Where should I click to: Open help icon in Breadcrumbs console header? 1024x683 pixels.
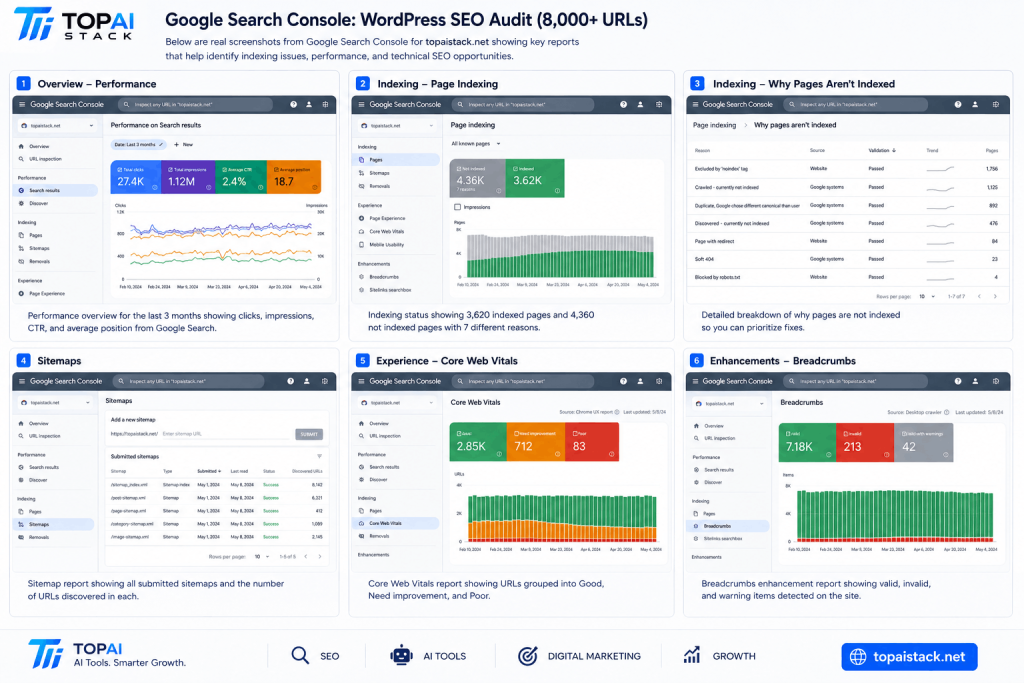[x=957, y=381]
